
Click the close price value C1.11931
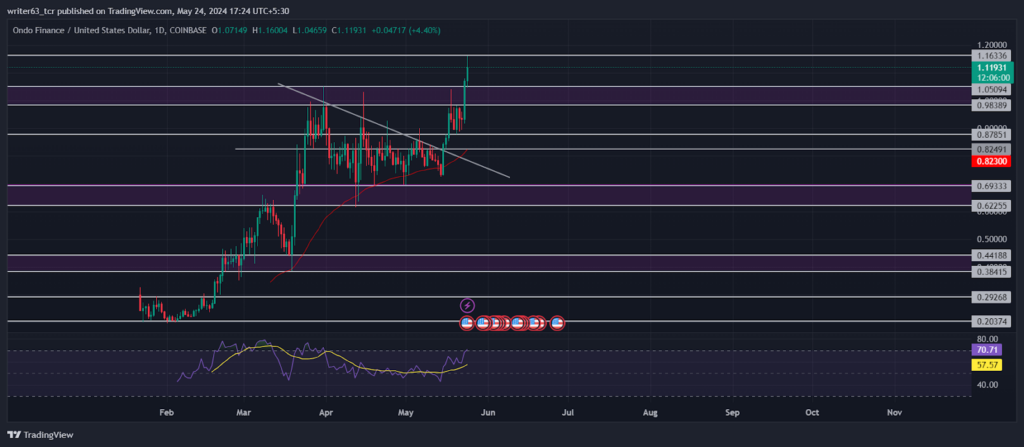point(350,30)
